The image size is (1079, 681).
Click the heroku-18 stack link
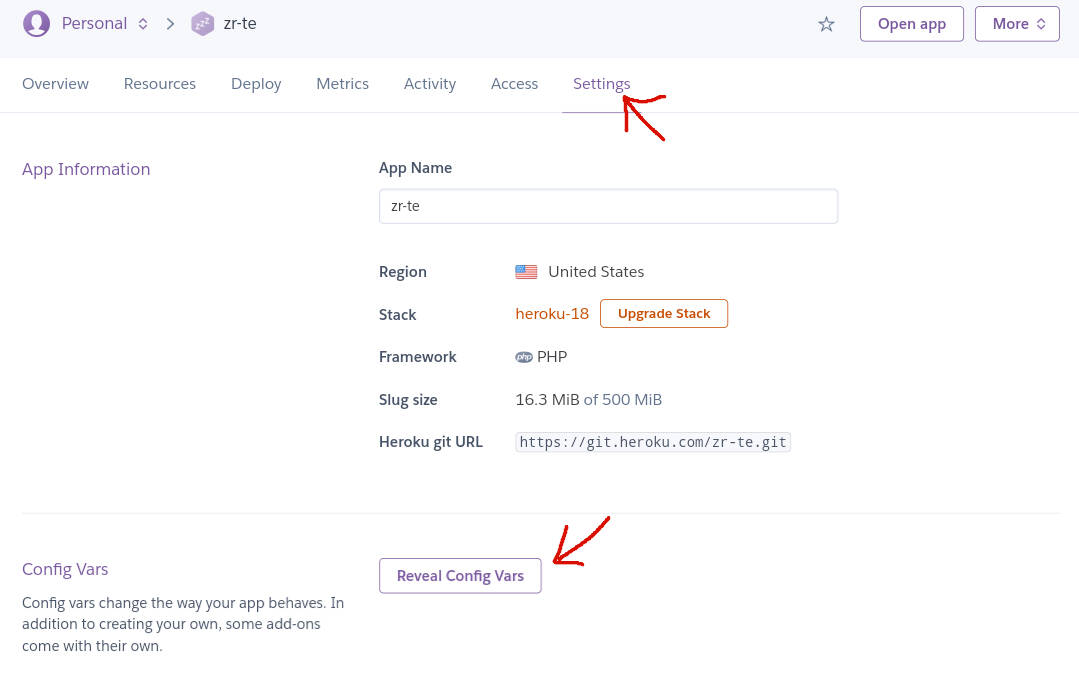pyautogui.click(x=552, y=314)
